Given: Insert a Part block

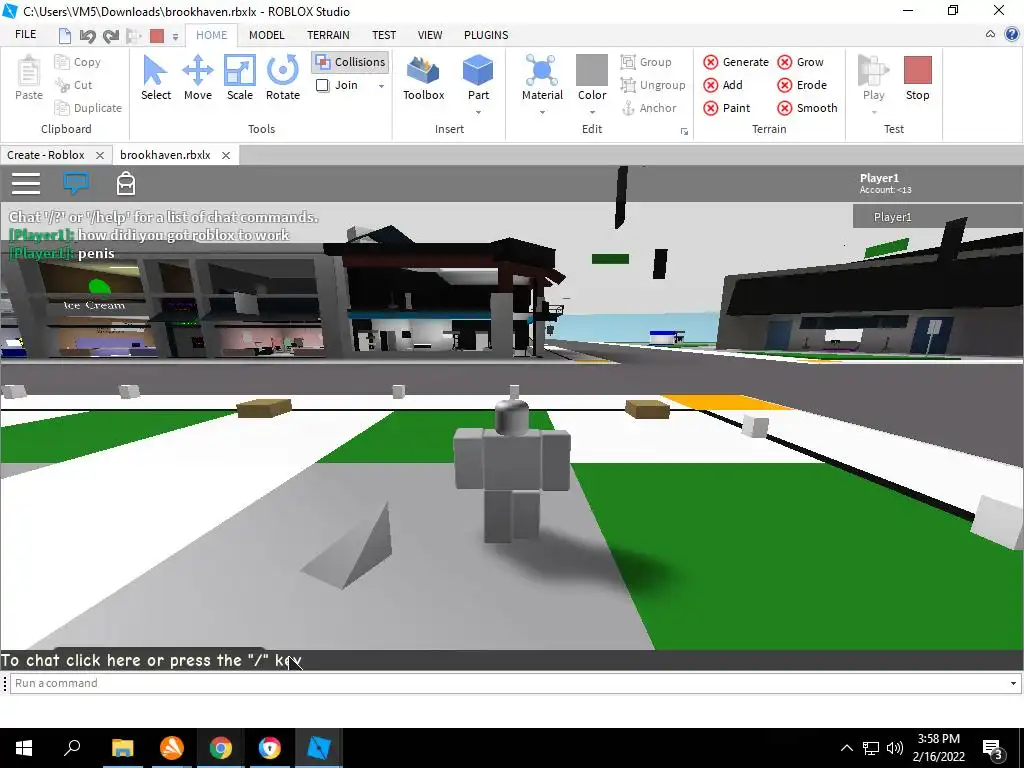Looking at the screenshot, I should [478, 78].
